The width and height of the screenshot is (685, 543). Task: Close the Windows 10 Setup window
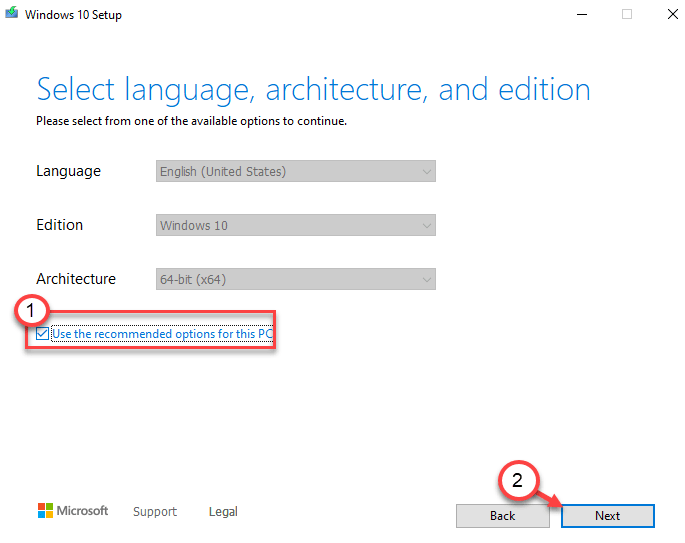673,14
